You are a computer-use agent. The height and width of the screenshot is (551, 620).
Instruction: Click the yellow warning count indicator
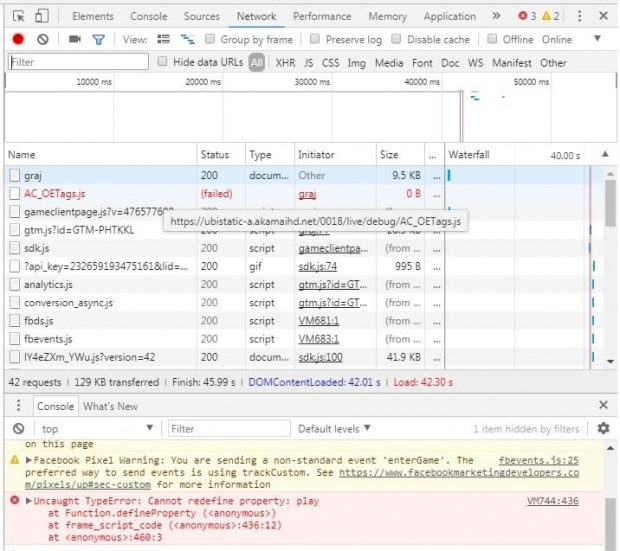(551, 16)
